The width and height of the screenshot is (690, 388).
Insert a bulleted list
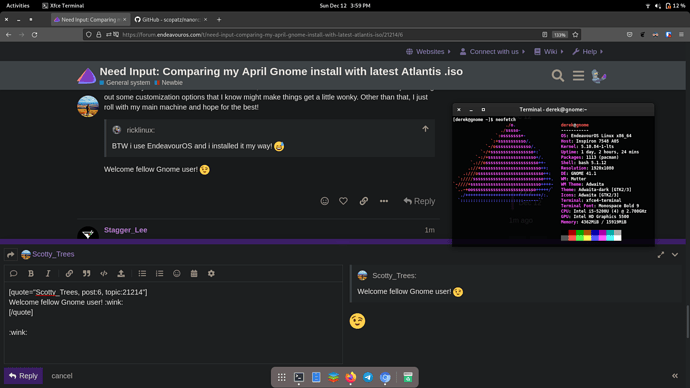[142, 273]
